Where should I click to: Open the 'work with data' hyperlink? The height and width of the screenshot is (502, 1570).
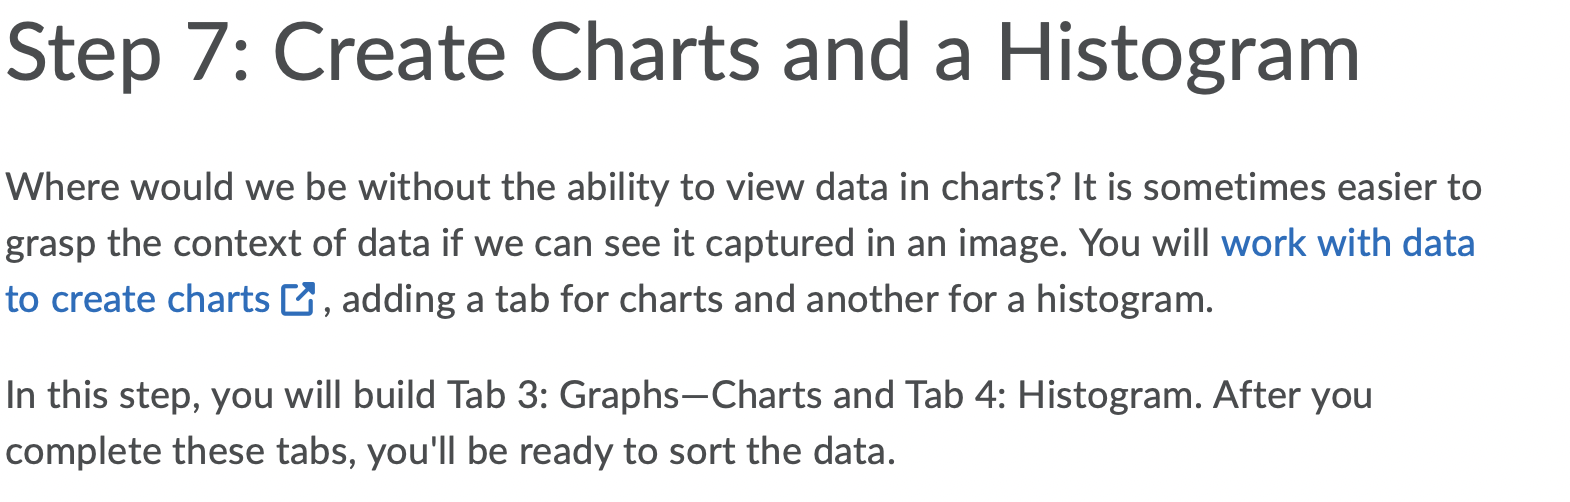click(x=1347, y=243)
